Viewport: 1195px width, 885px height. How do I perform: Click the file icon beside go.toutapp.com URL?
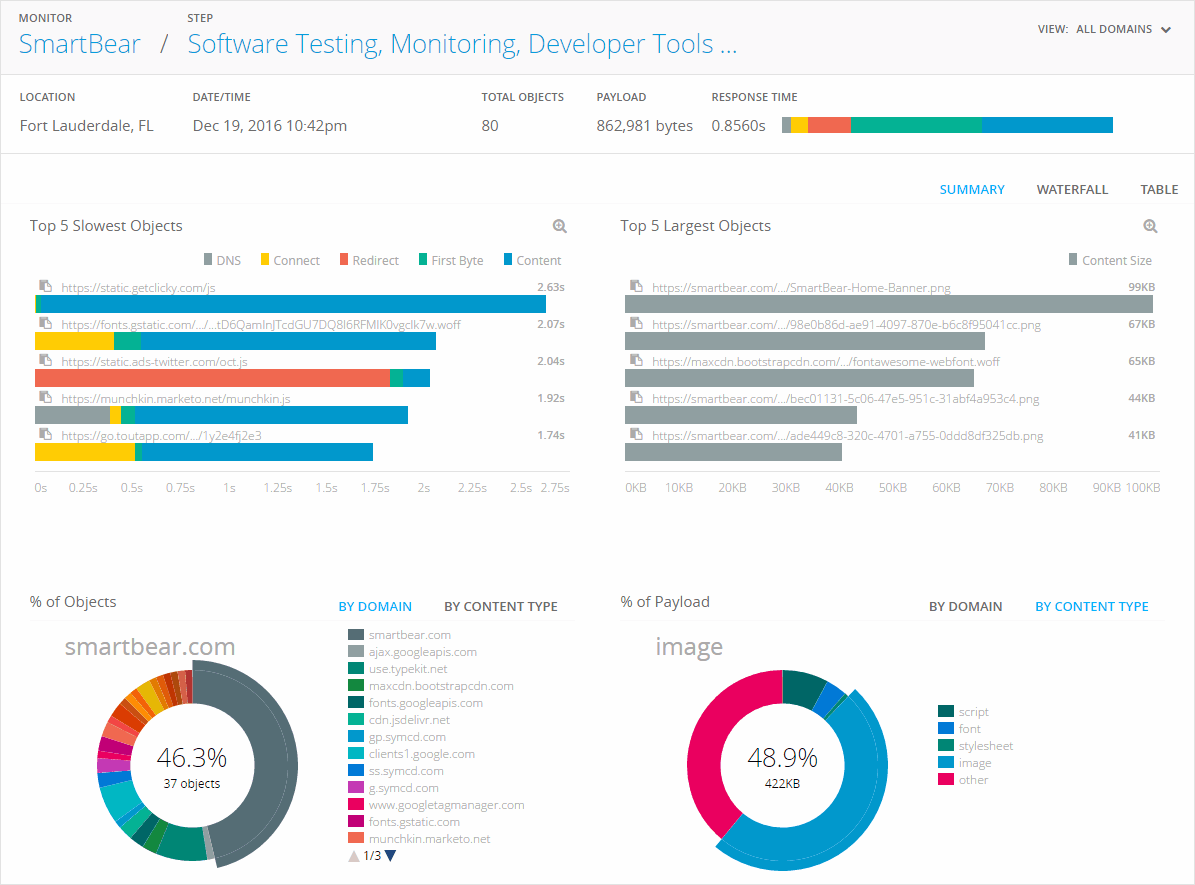[x=46, y=434]
